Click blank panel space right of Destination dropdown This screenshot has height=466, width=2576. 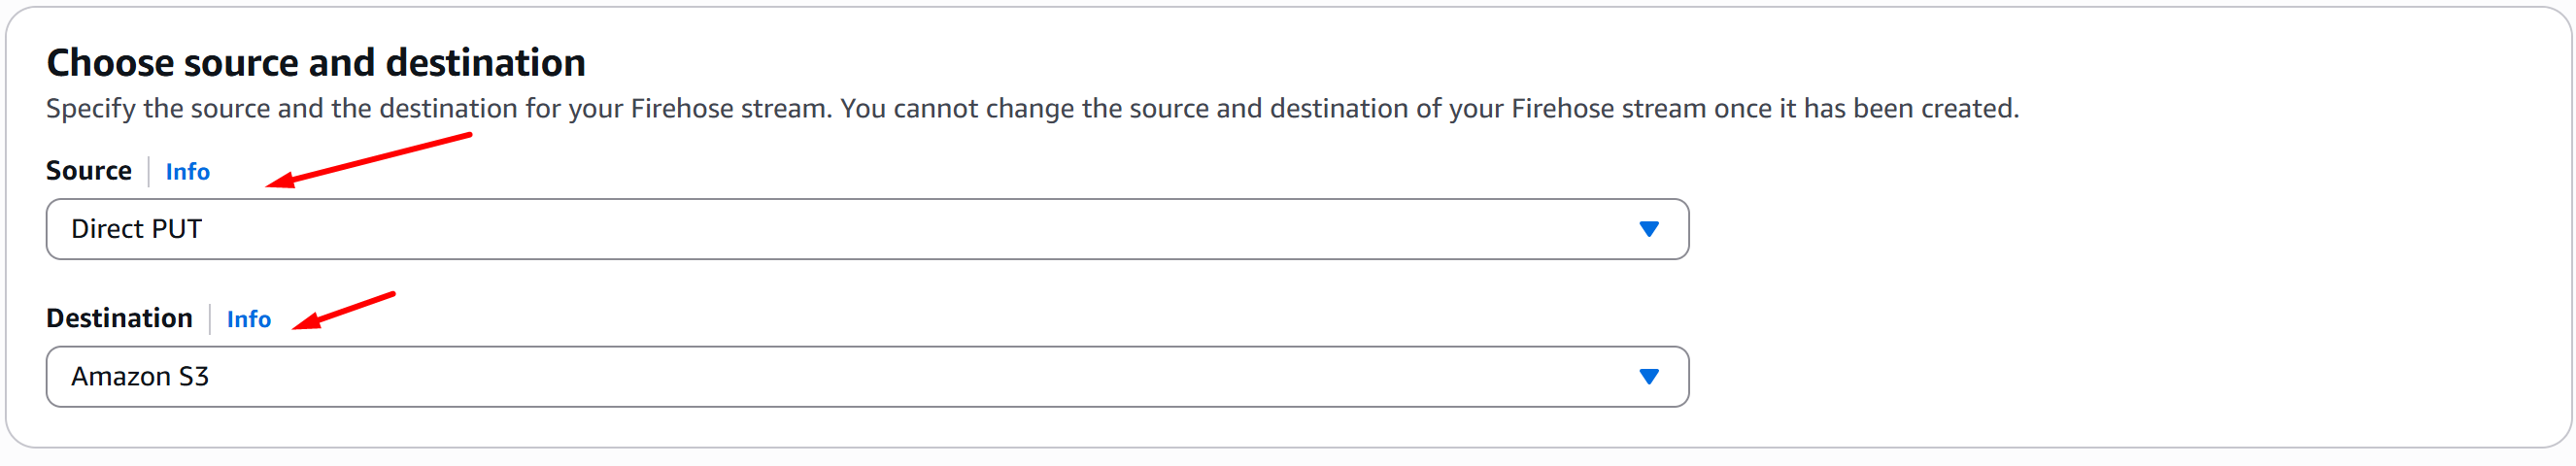(x=2100, y=377)
